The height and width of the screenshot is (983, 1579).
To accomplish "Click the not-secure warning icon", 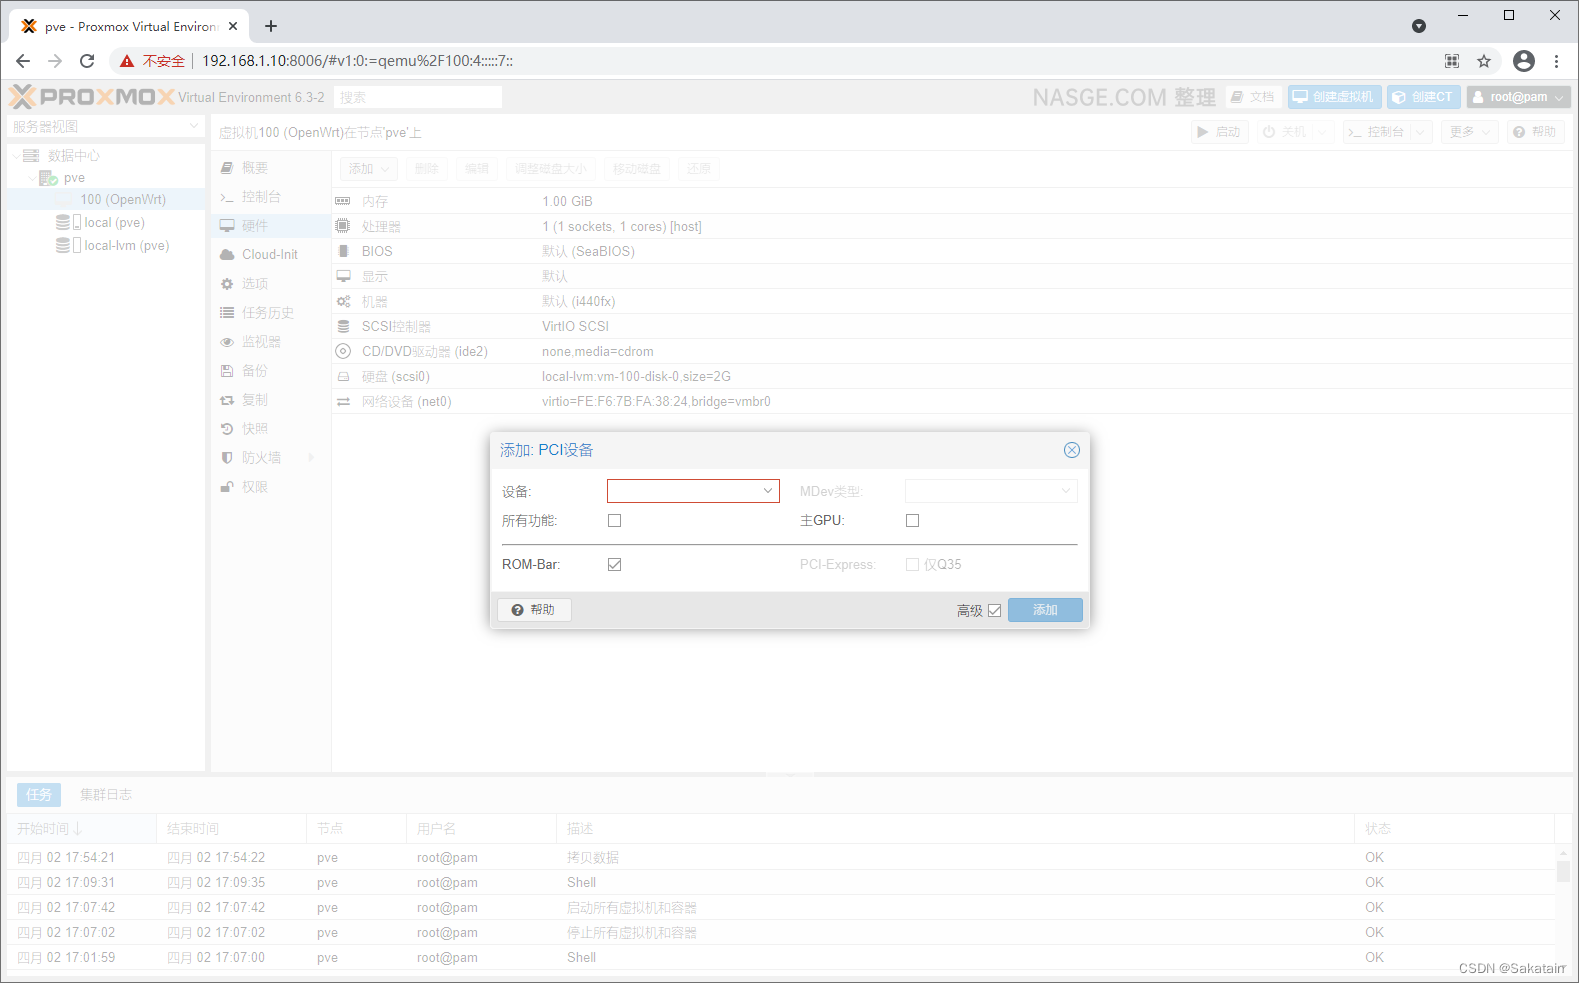I will [x=127, y=61].
